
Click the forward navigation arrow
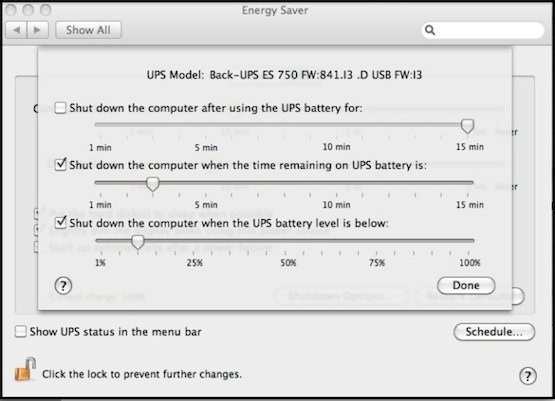coord(38,30)
